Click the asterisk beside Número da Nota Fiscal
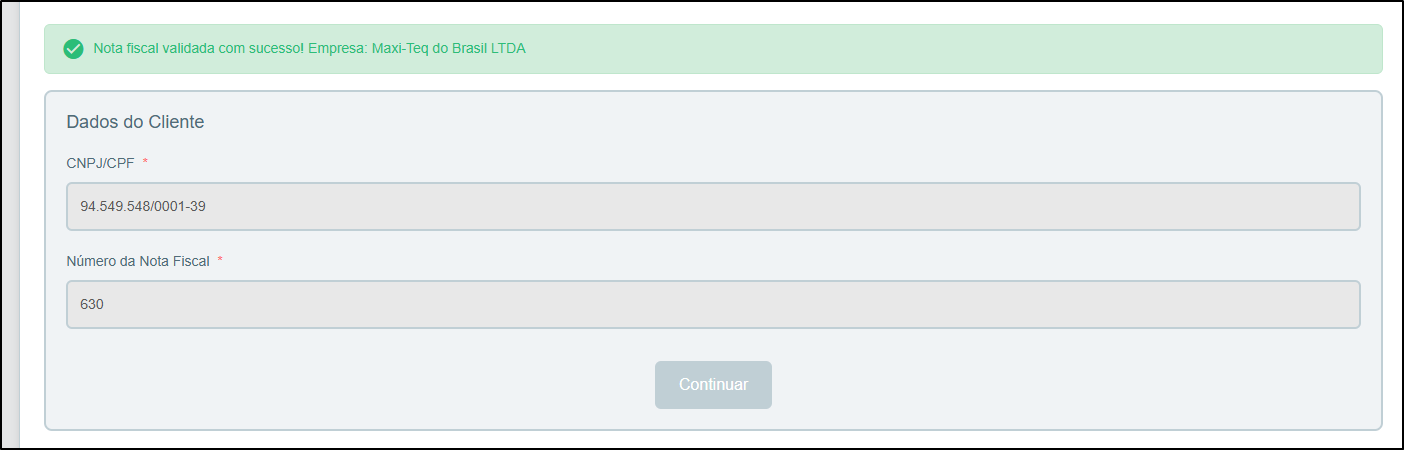Screen dimensions: 1404x450 [x=220, y=260]
